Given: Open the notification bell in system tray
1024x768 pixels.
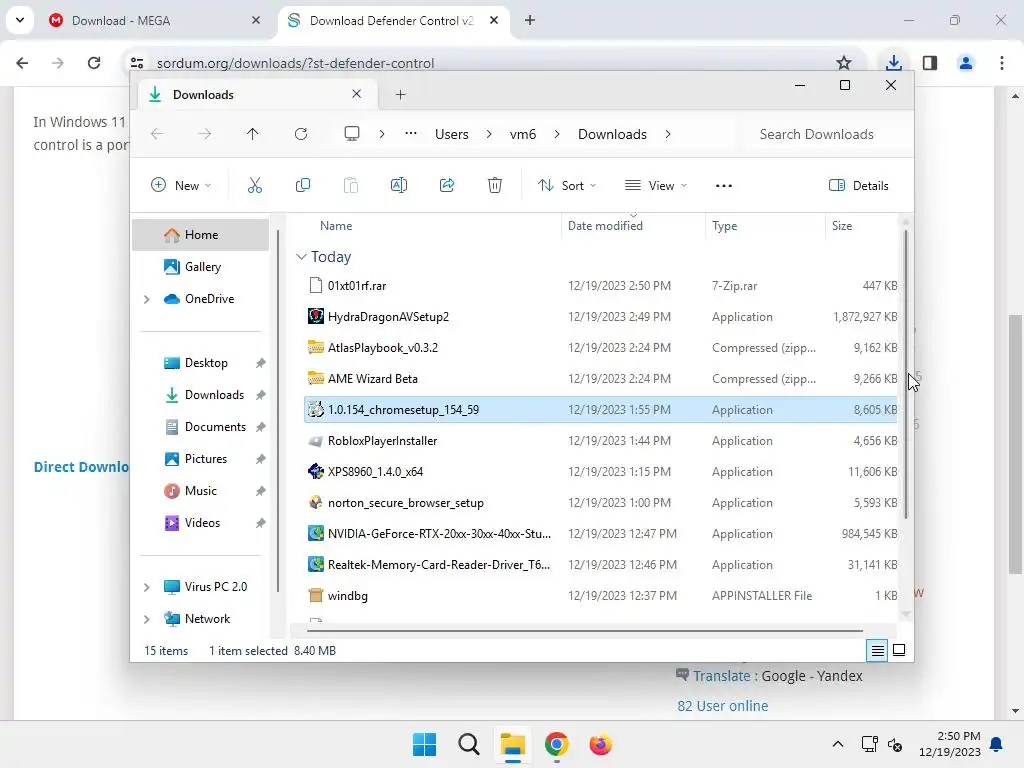Looking at the screenshot, I should point(997,744).
